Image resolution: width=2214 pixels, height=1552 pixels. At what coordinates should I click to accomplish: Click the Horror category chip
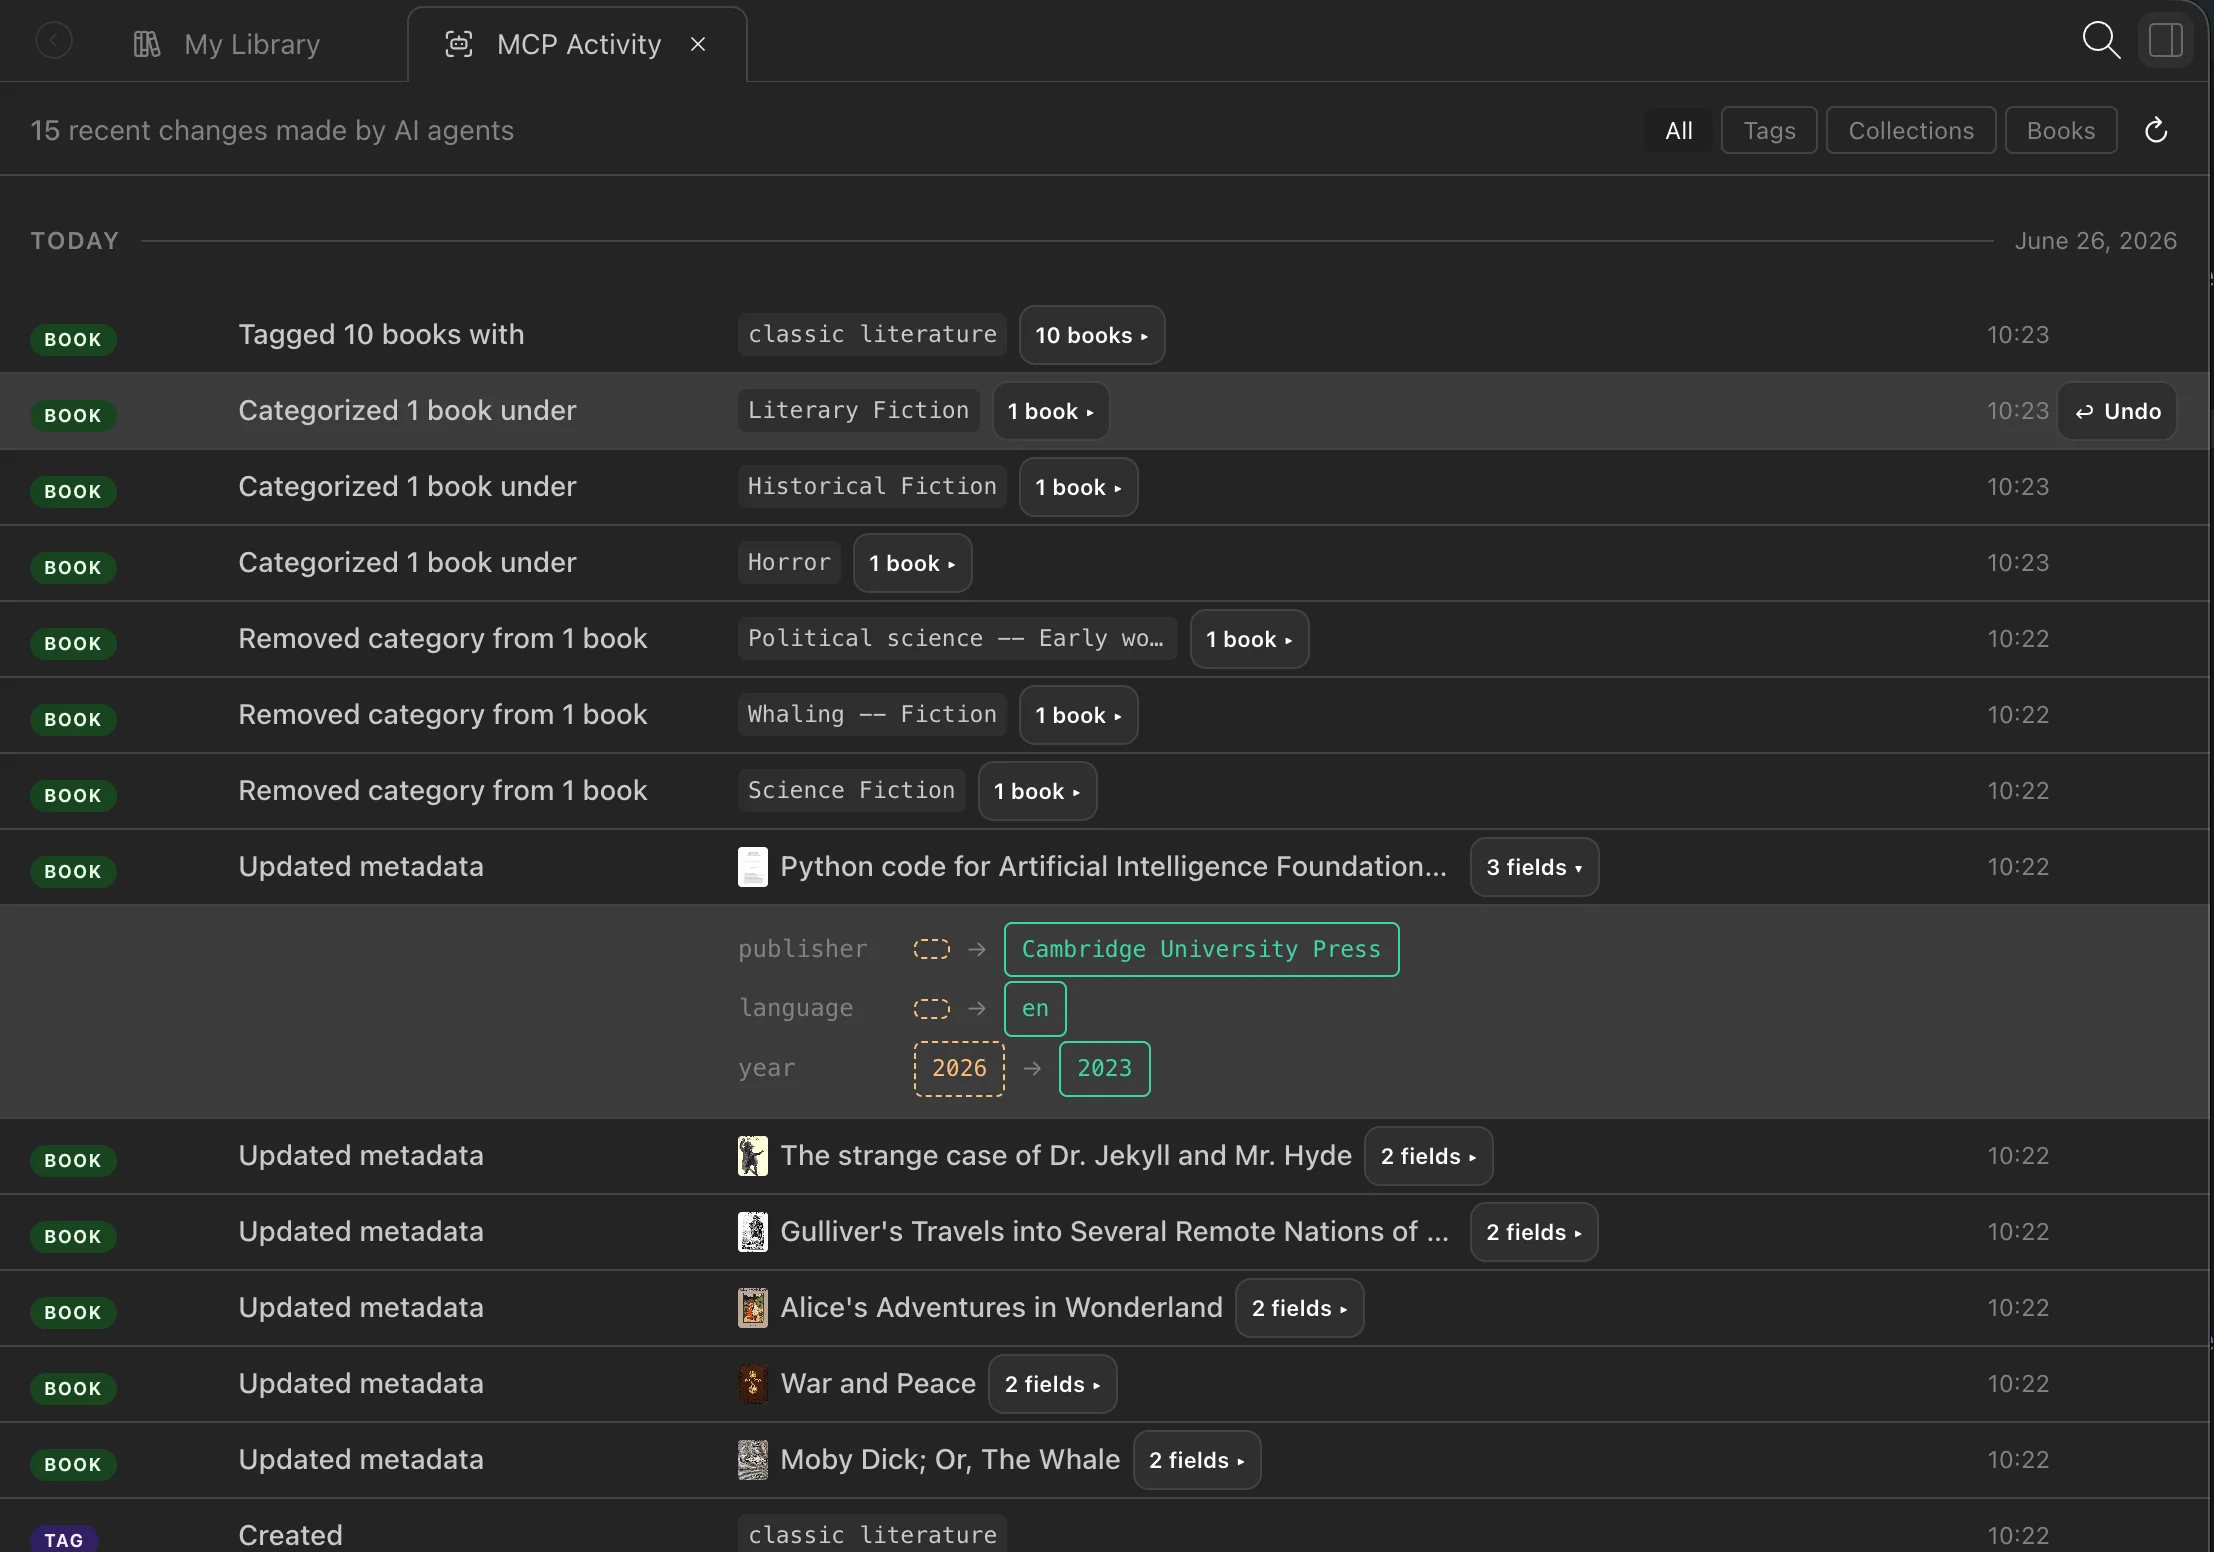790,562
